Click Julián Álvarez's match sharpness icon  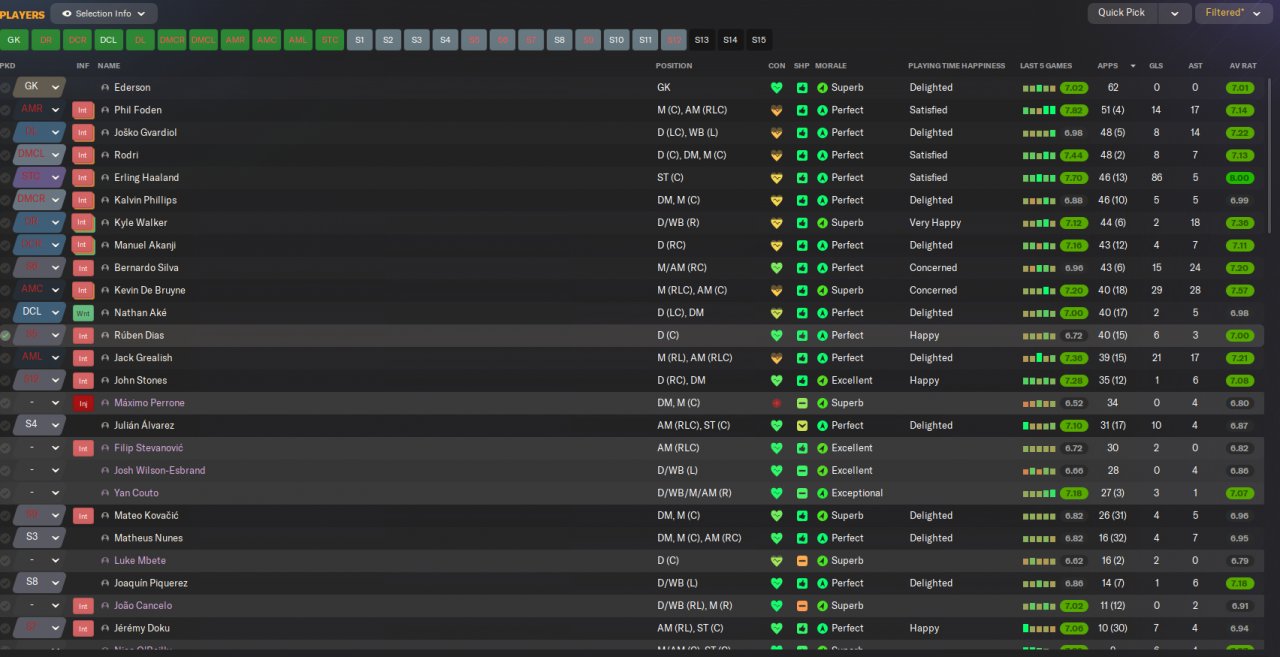[802, 425]
